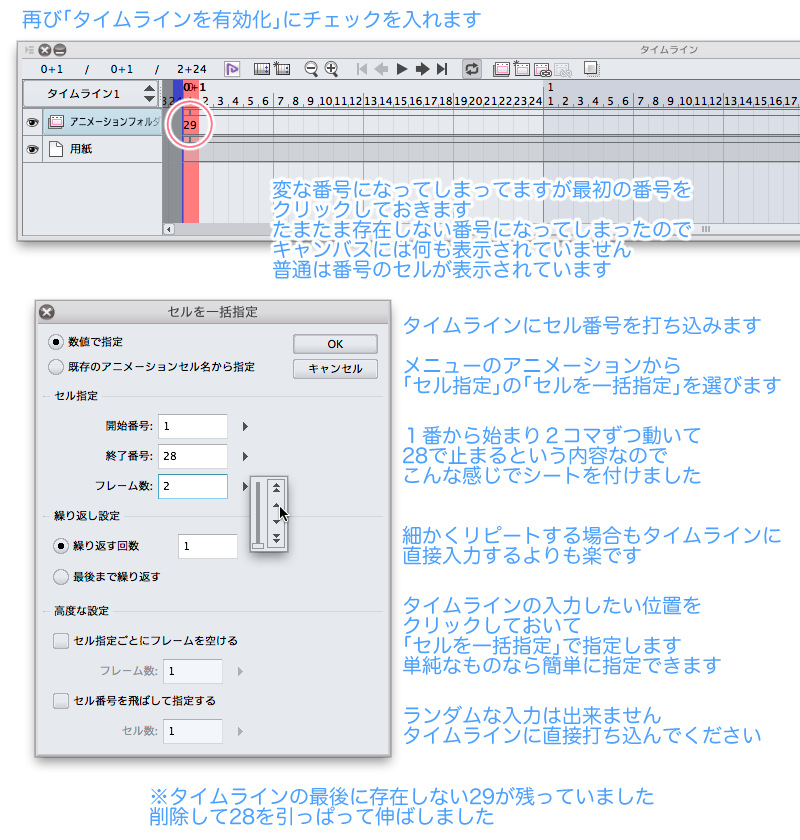Click frame 24 on the timeline ruler
Viewport: 800px width, 840px height.
[536, 101]
